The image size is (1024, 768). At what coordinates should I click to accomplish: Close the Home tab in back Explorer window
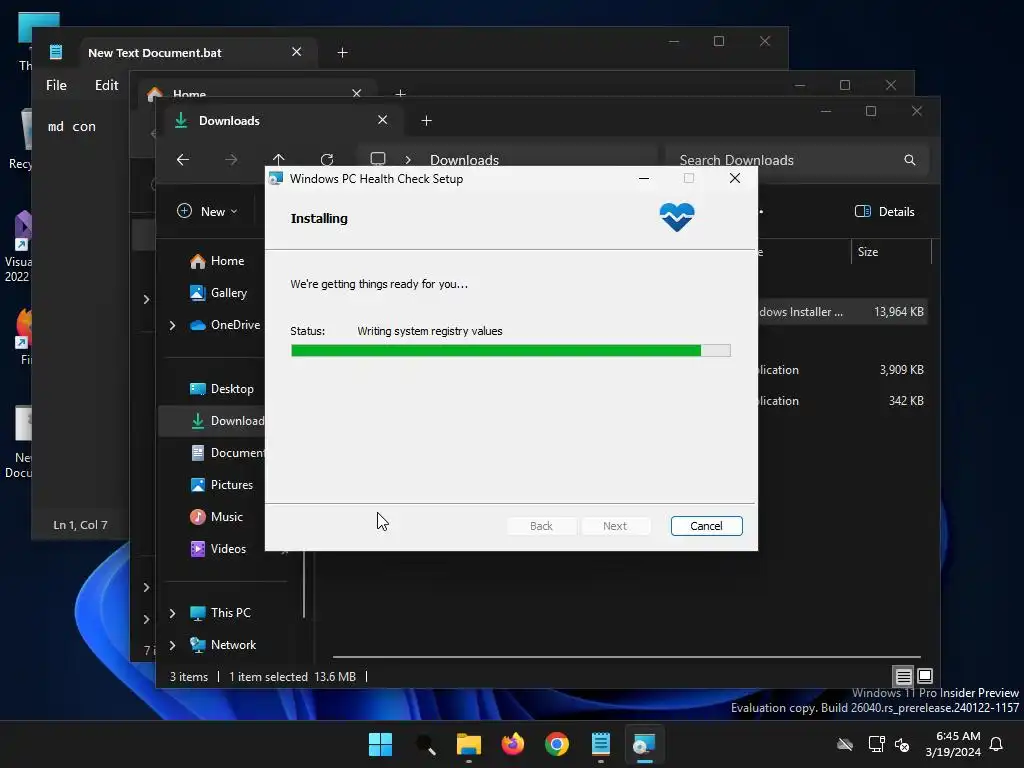pyautogui.click(x=357, y=93)
